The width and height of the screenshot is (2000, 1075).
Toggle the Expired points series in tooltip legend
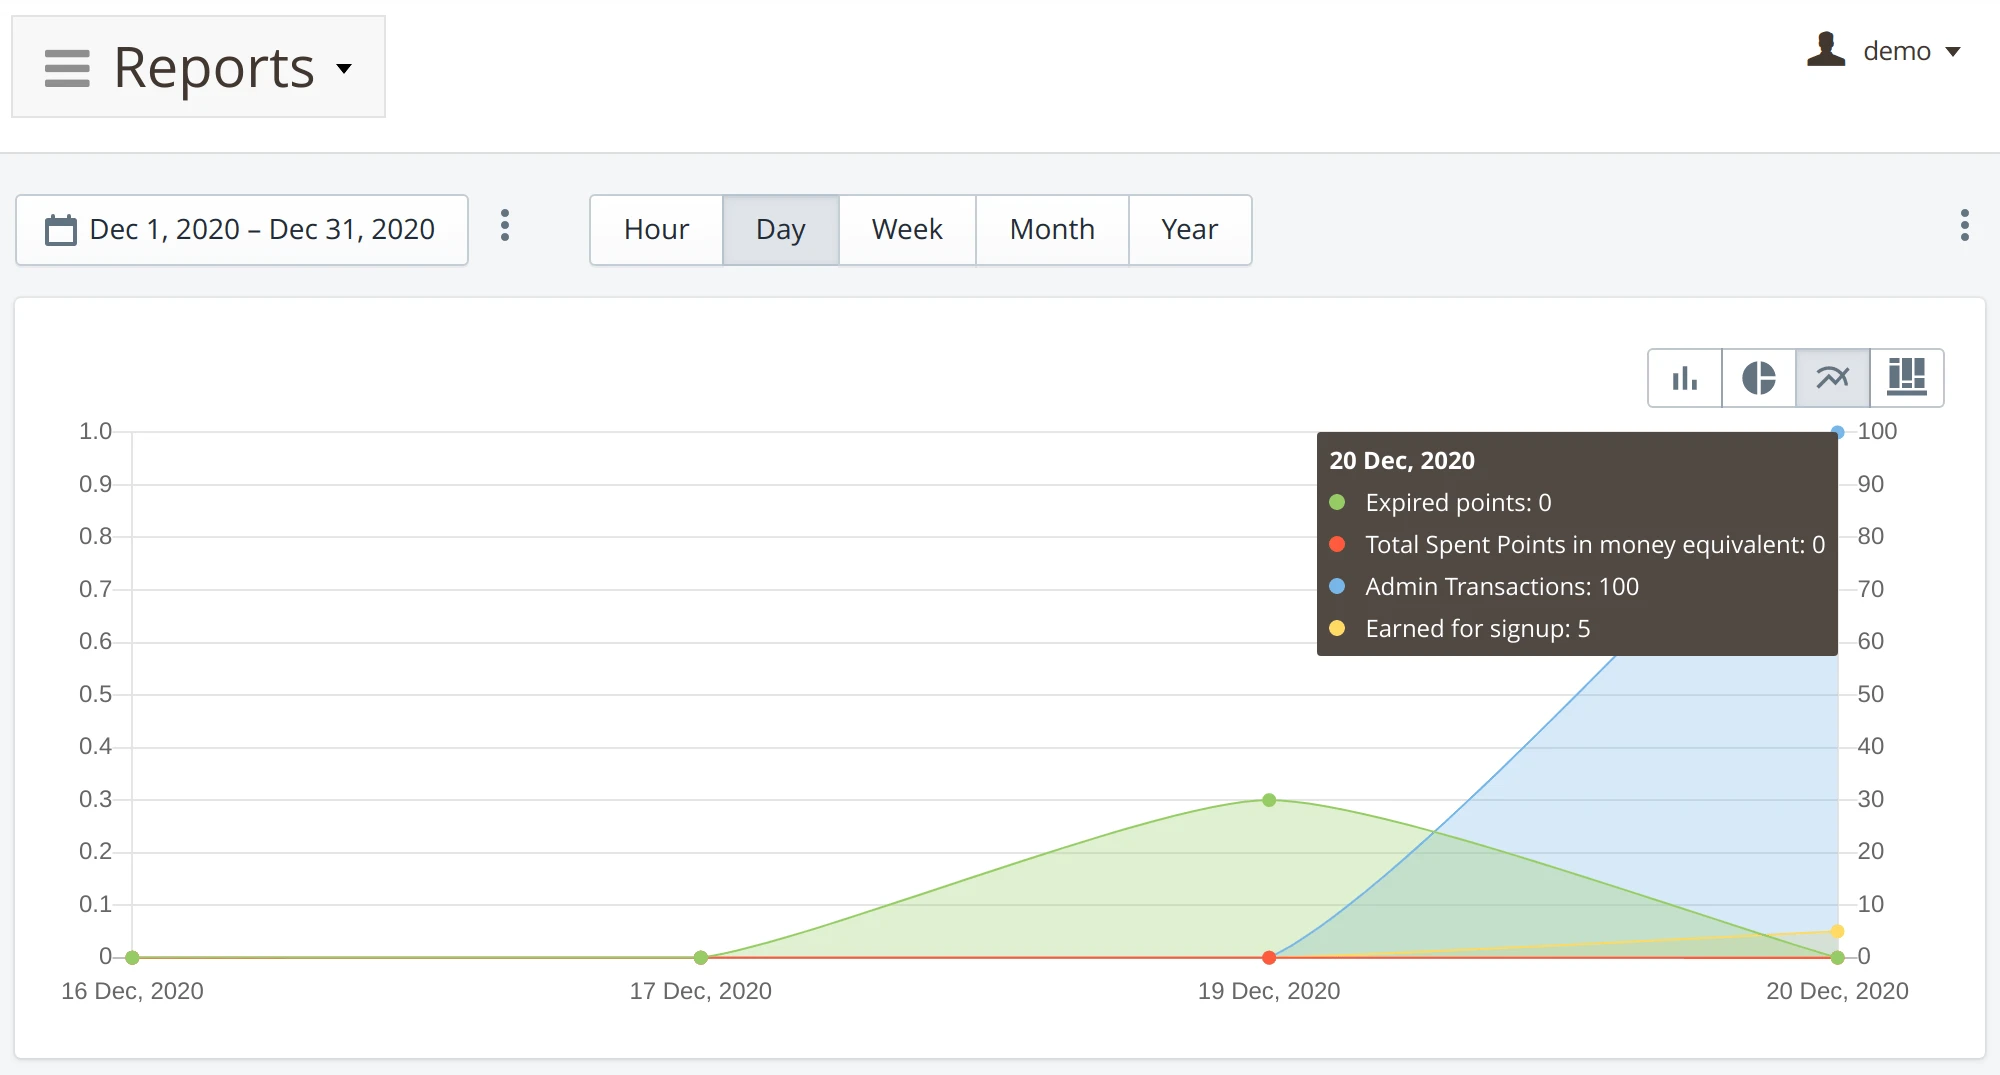click(1338, 502)
